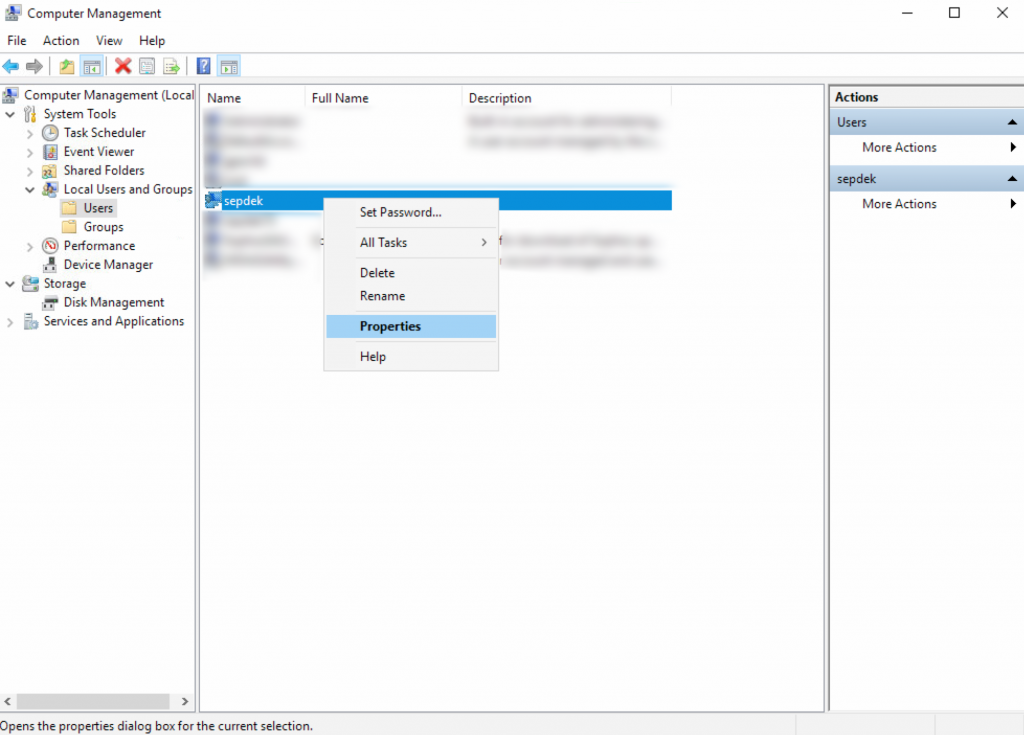This screenshot has width=1024, height=735.
Task: Click the Local Users and Groups icon
Action: (50, 189)
